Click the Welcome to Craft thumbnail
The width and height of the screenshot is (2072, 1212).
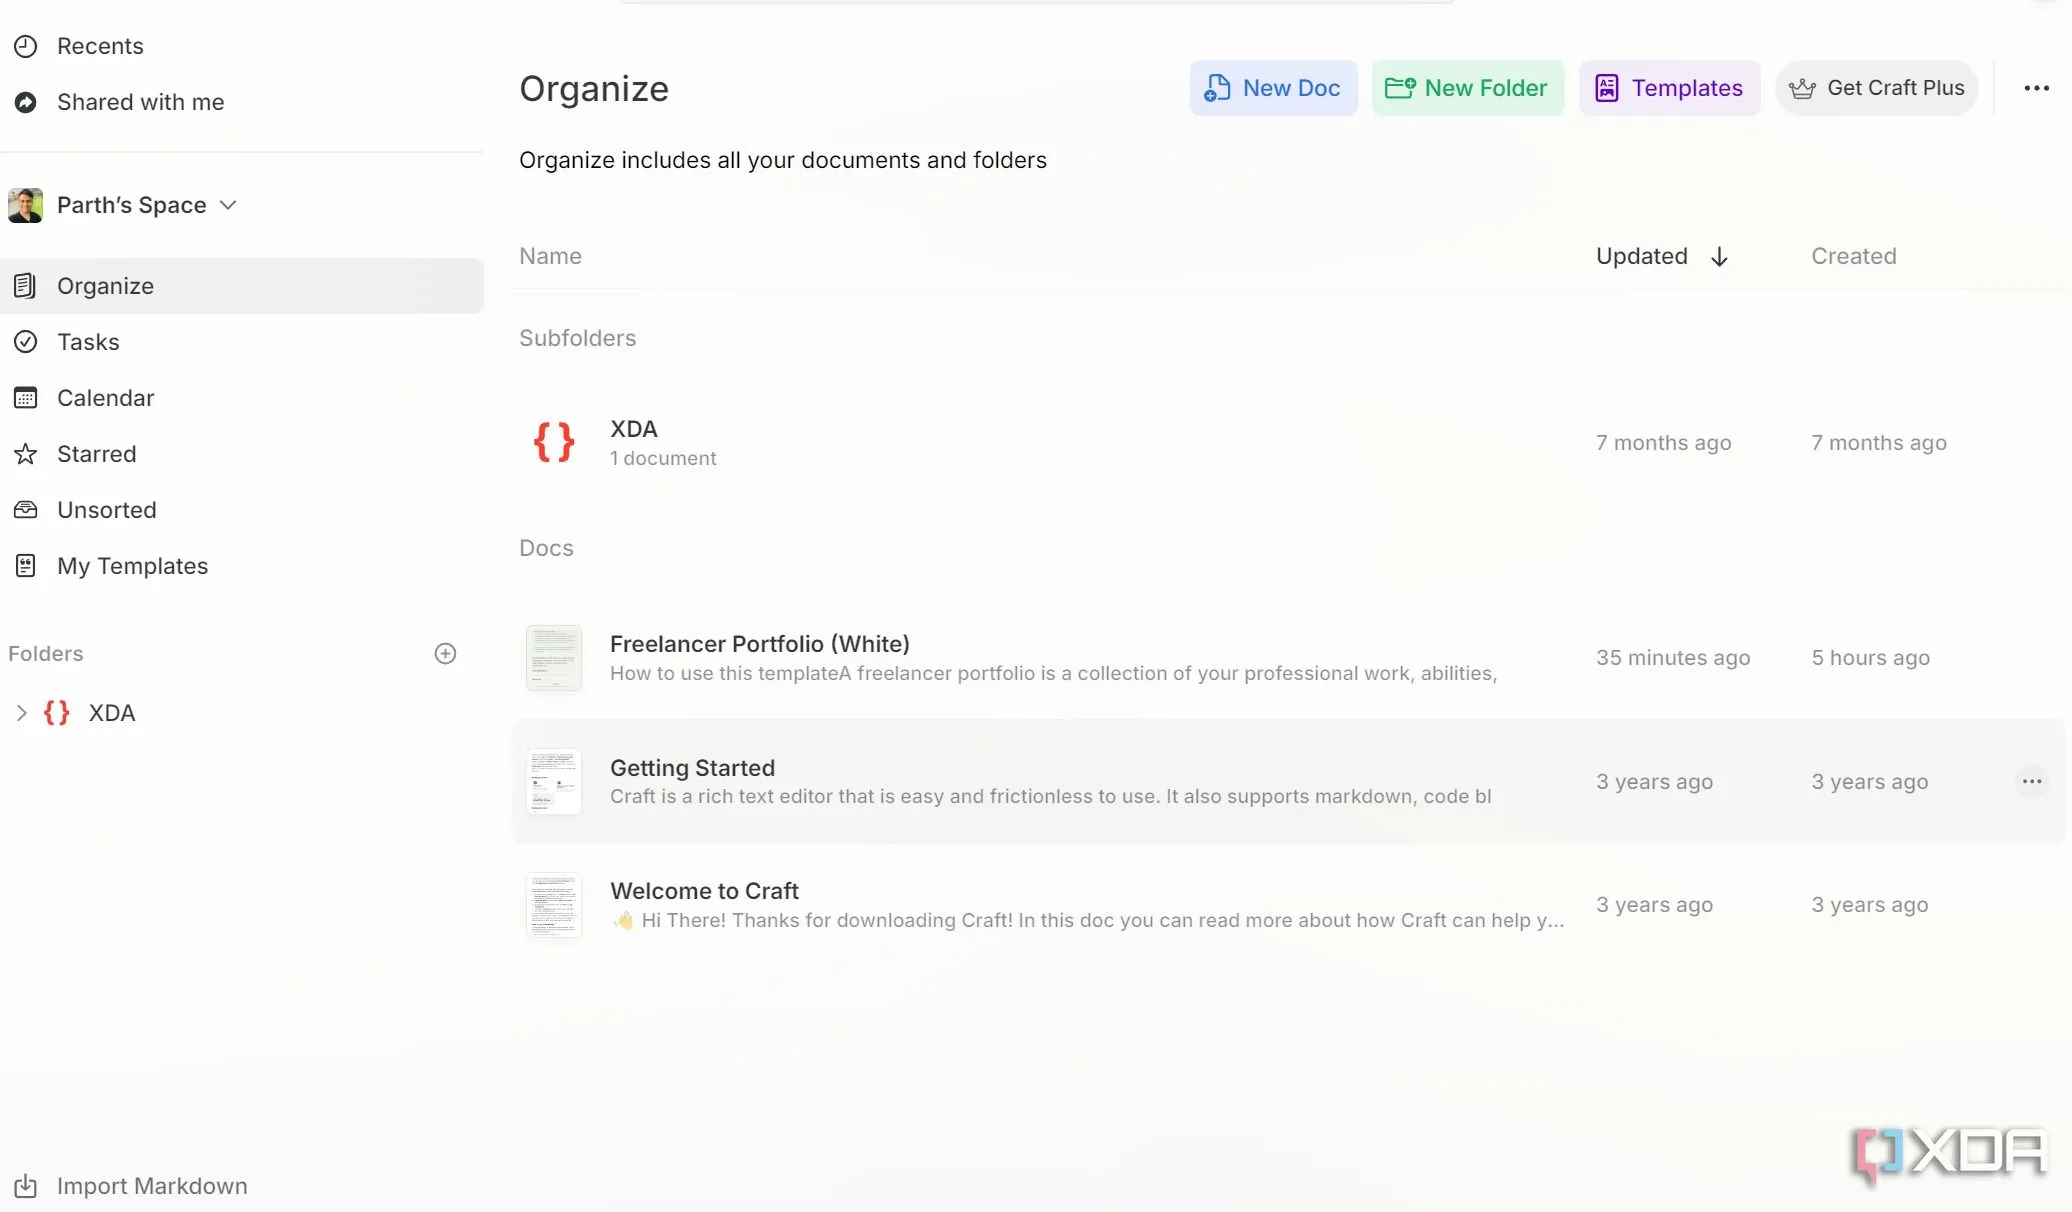point(553,905)
